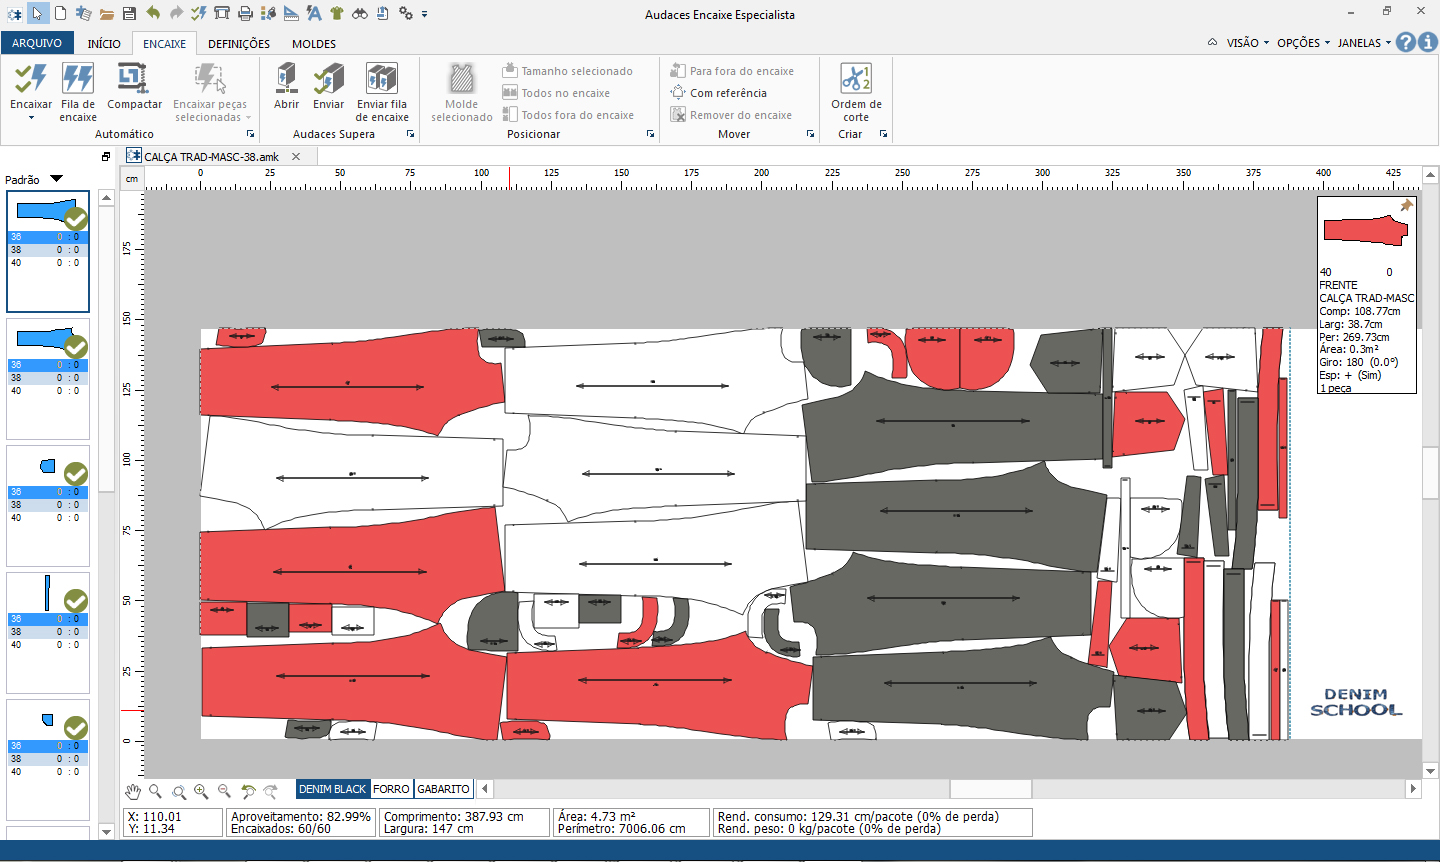This screenshot has height=862, width=1440.
Task: Expand the Mover group dialog launcher
Action: (x=810, y=134)
